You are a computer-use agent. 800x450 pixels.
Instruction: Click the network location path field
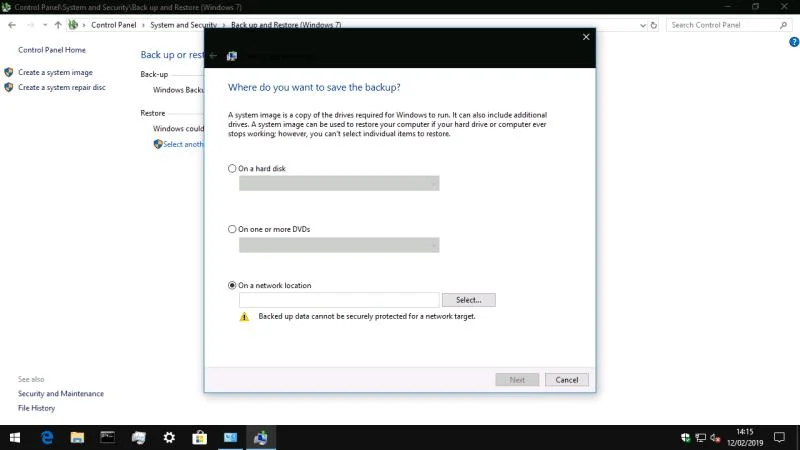click(x=339, y=300)
